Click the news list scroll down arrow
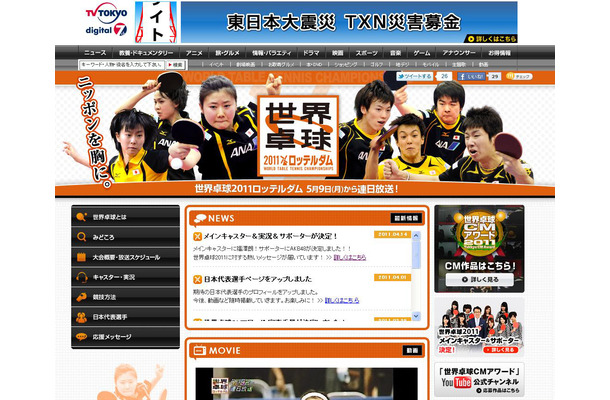 click(416, 316)
